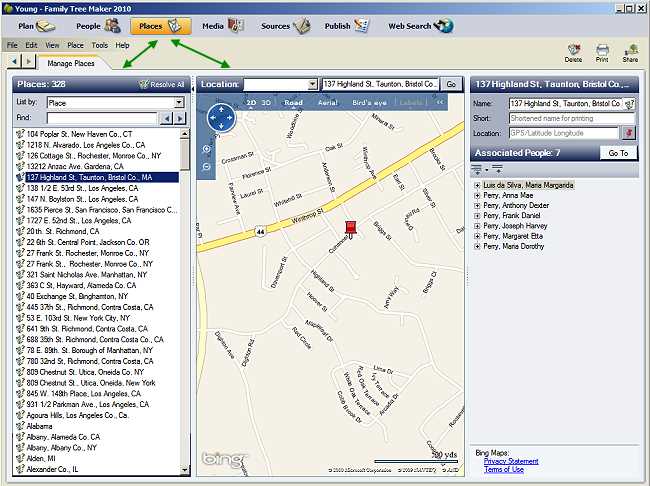
Task: Go back with the left arrow button
Action: pyautogui.click(x=15, y=61)
